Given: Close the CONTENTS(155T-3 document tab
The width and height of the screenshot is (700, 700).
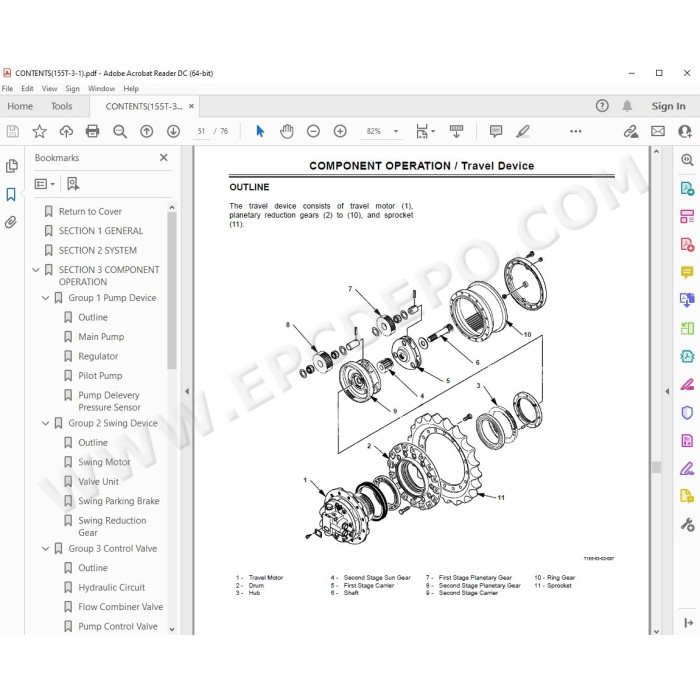Looking at the screenshot, I should [x=191, y=106].
